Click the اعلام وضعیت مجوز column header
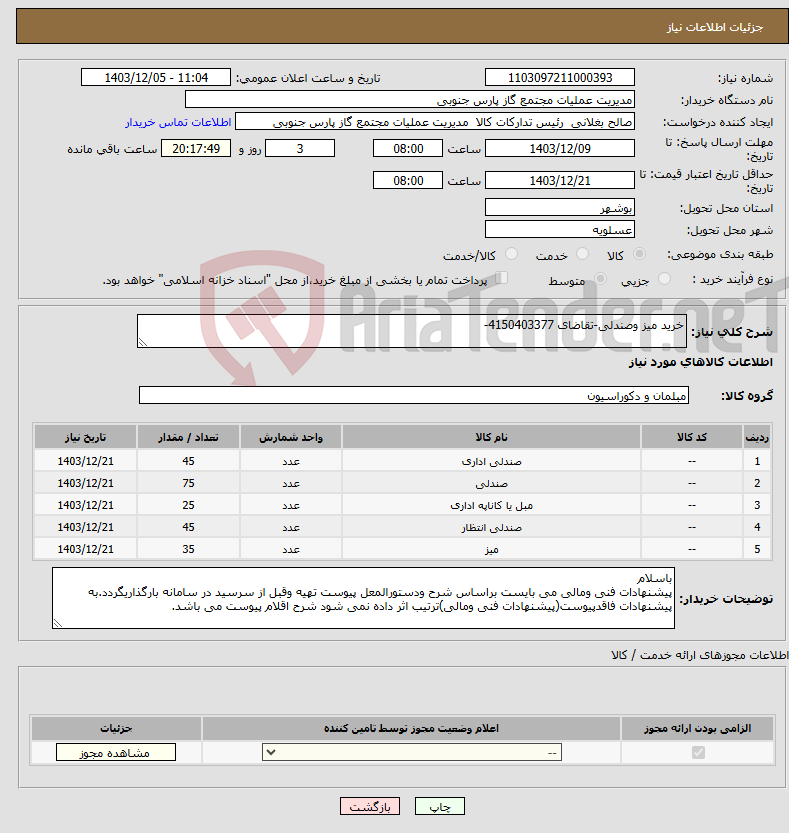 [x=411, y=728]
